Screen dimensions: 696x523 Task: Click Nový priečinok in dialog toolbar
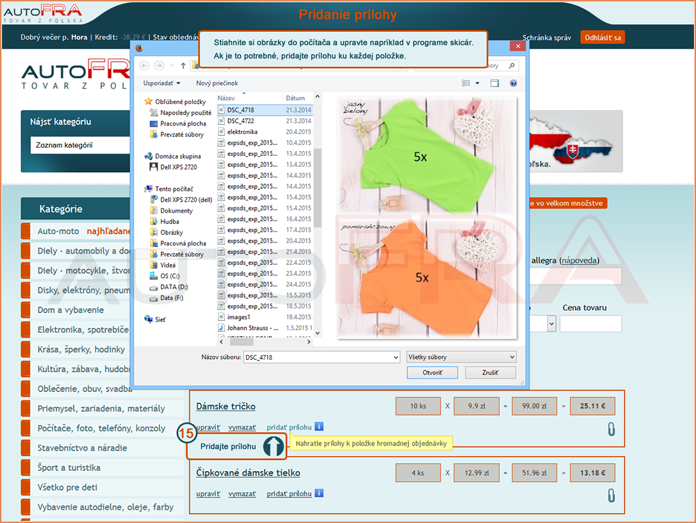[x=217, y=83]
